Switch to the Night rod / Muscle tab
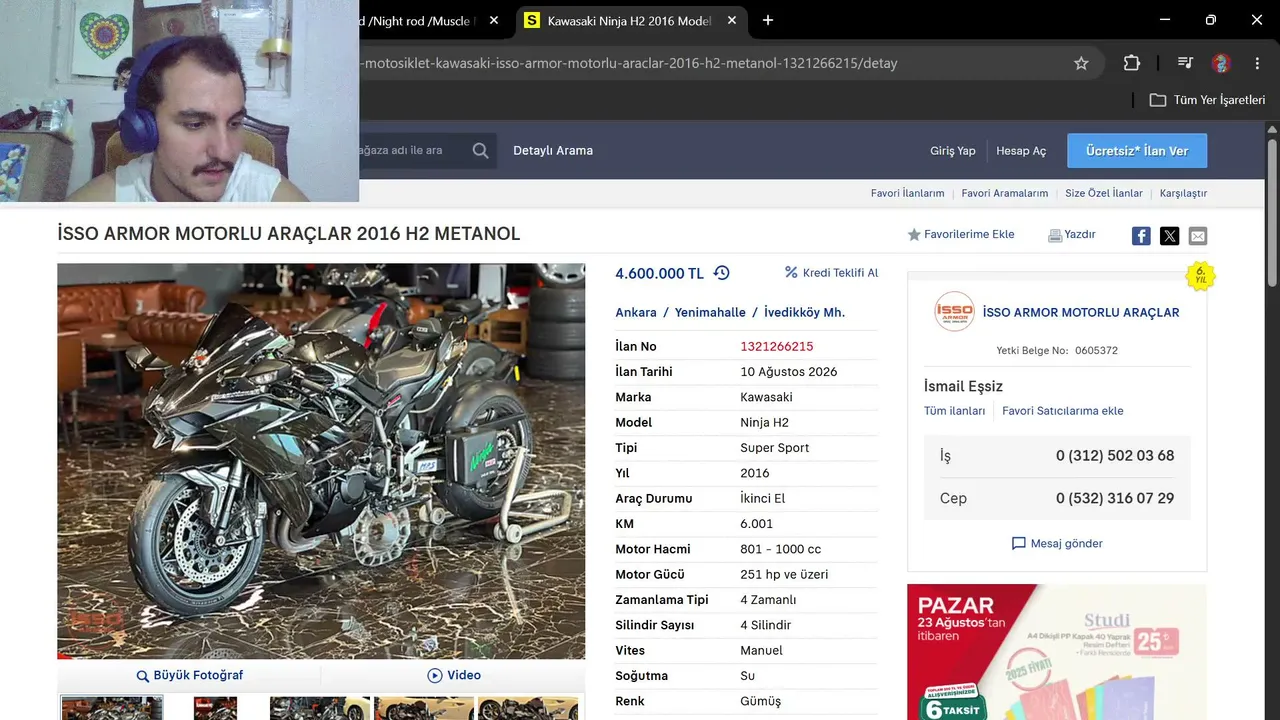 click(420, 21)
